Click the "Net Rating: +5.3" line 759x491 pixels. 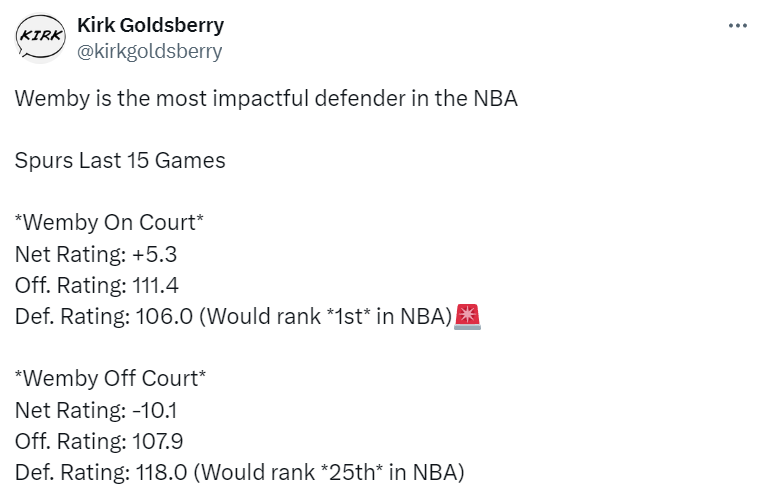point(100,254)
